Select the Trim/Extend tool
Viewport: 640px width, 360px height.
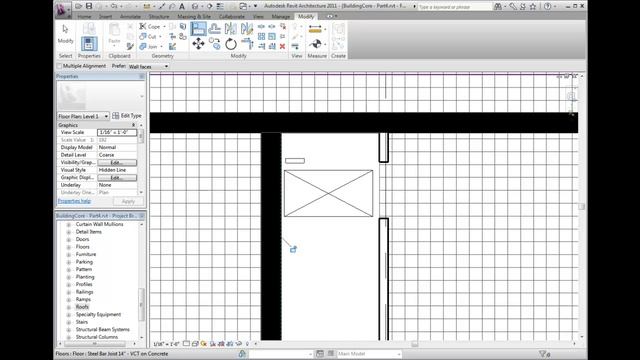[247, 43]
